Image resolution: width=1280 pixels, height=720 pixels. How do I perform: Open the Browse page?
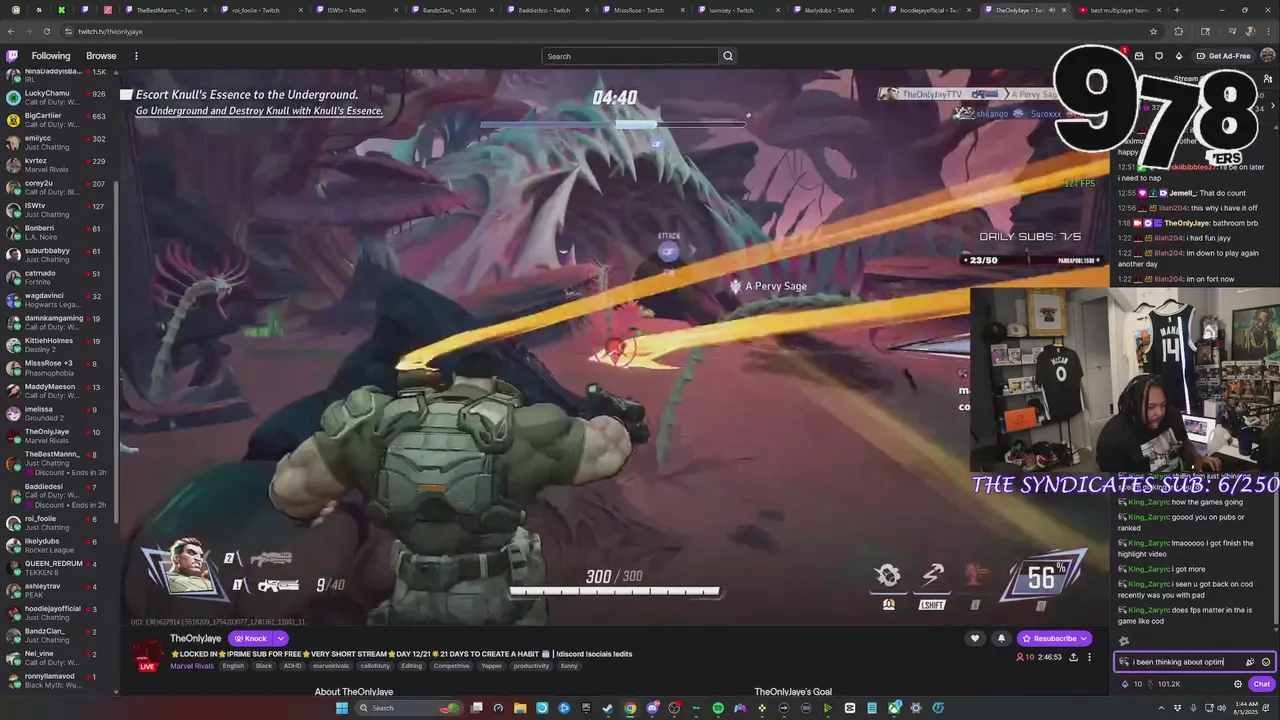pos(101,56)
